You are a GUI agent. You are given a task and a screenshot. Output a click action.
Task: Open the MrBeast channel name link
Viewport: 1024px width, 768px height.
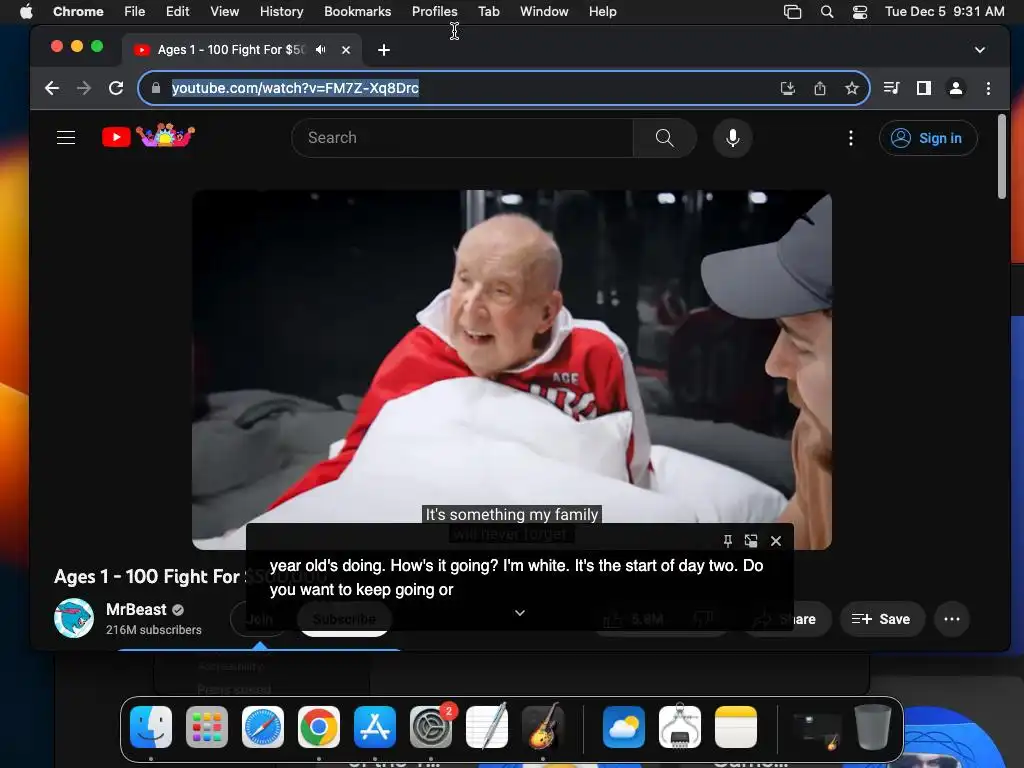point(136,609)
